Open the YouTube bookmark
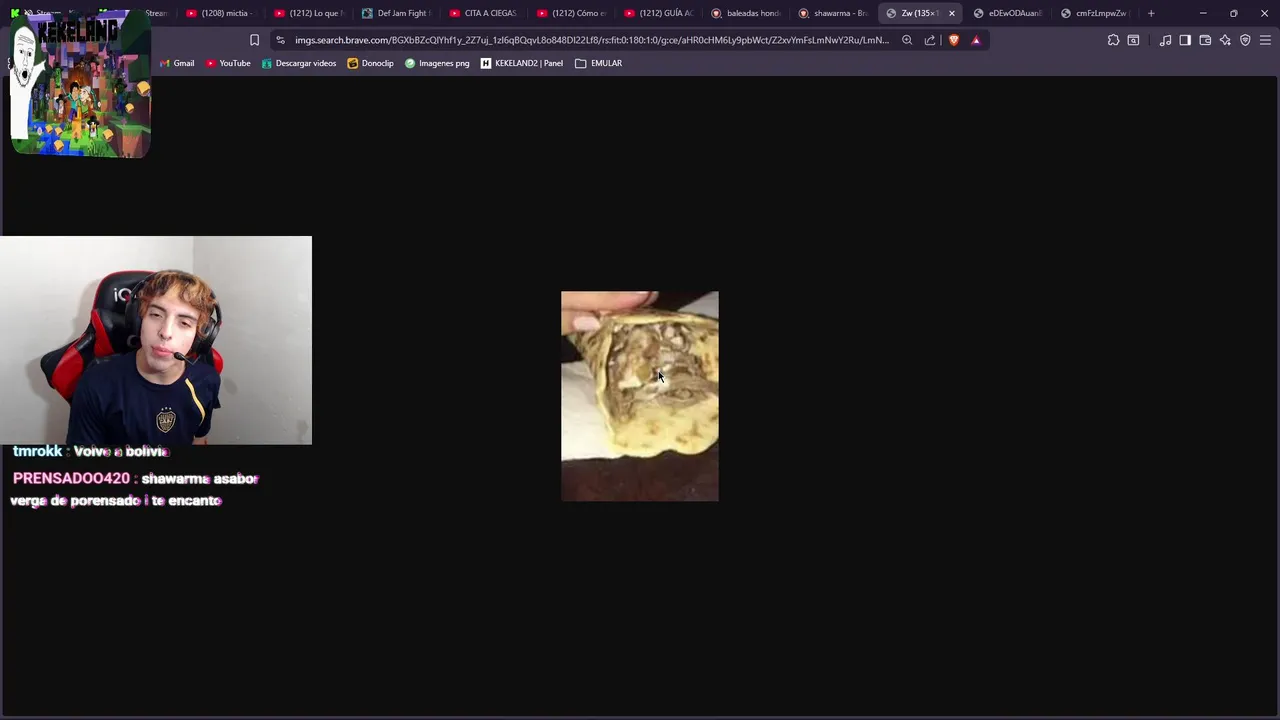 (x=228, y=63)
